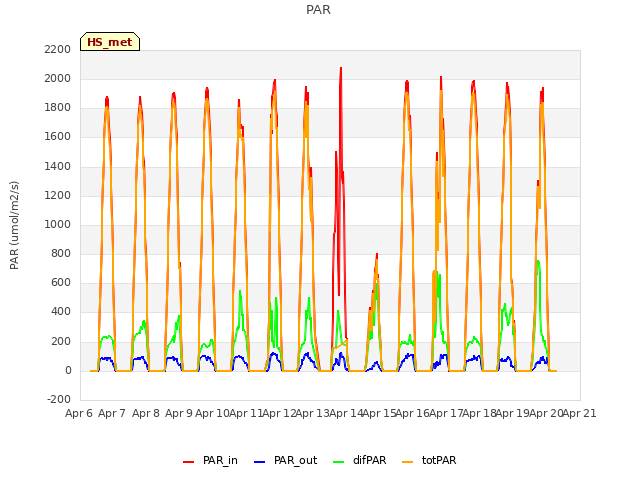
Task: Click the totPAR legend entry
Action: [x=429, y=460]
